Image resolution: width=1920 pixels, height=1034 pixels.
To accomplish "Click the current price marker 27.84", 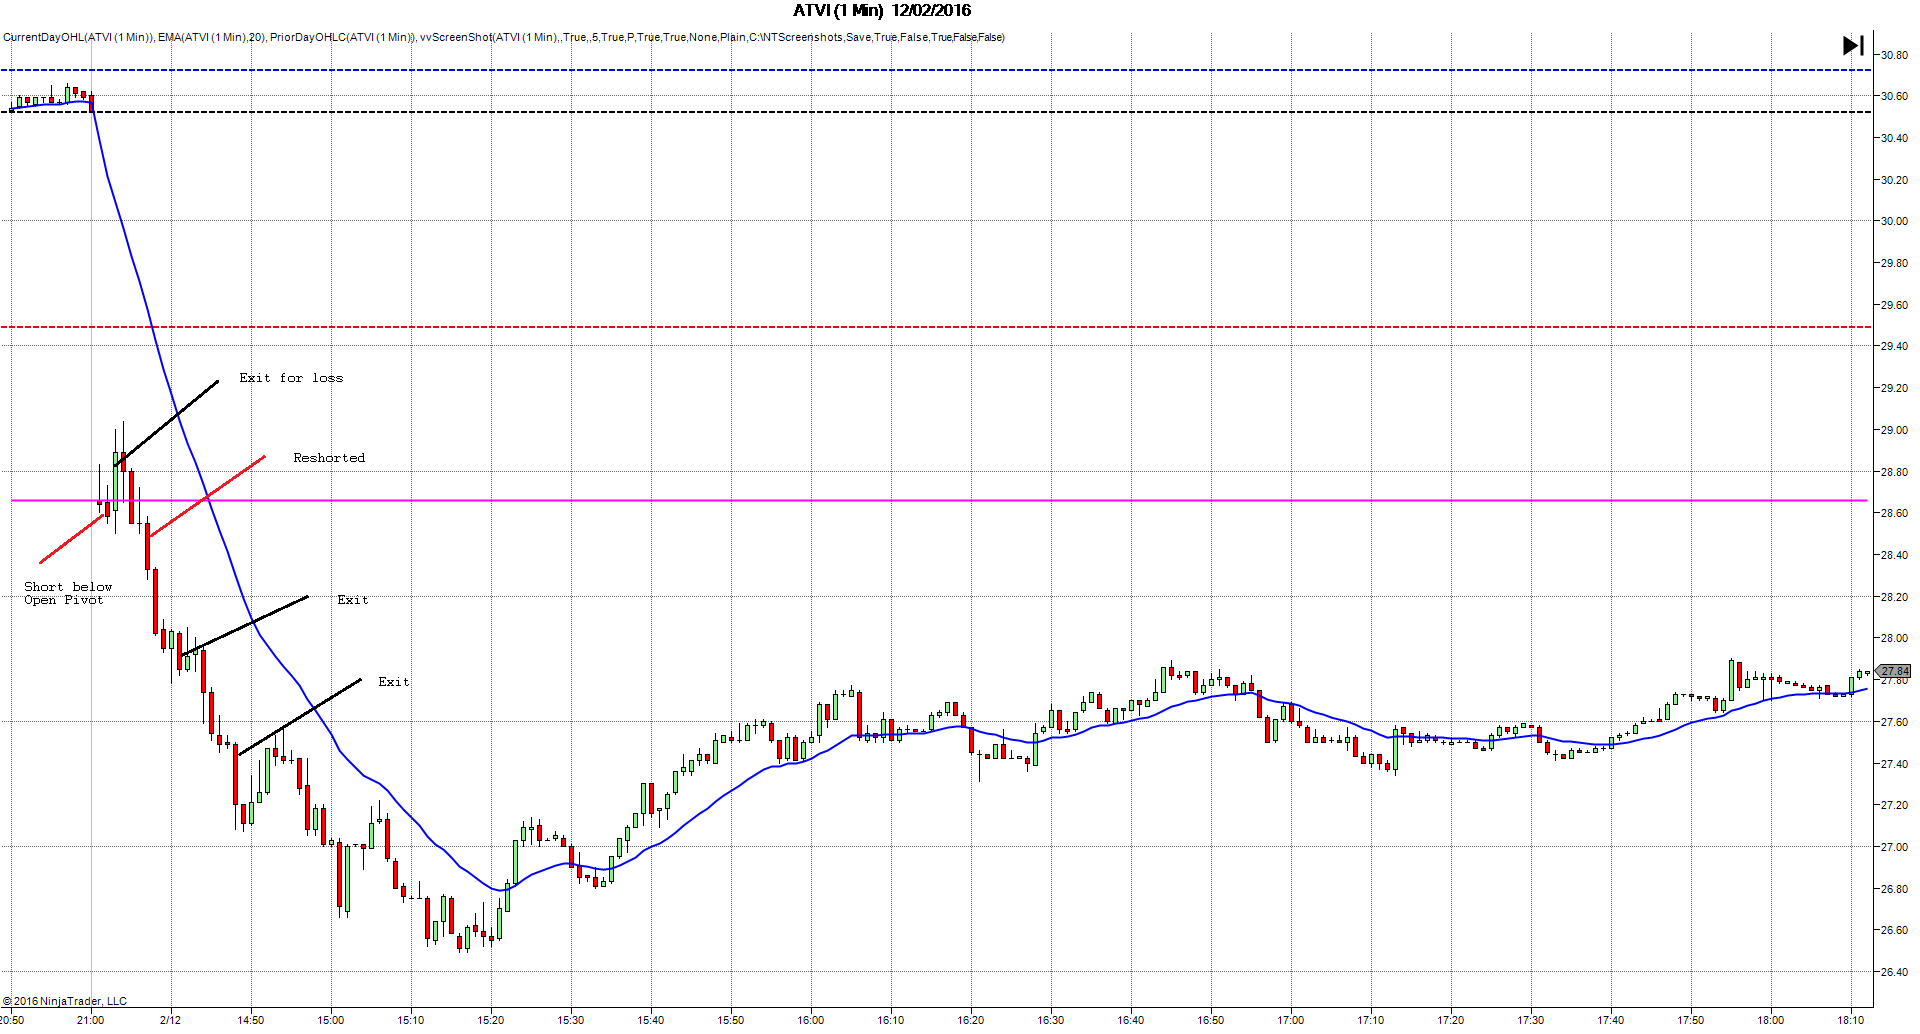I will [x=1894, y=671].
